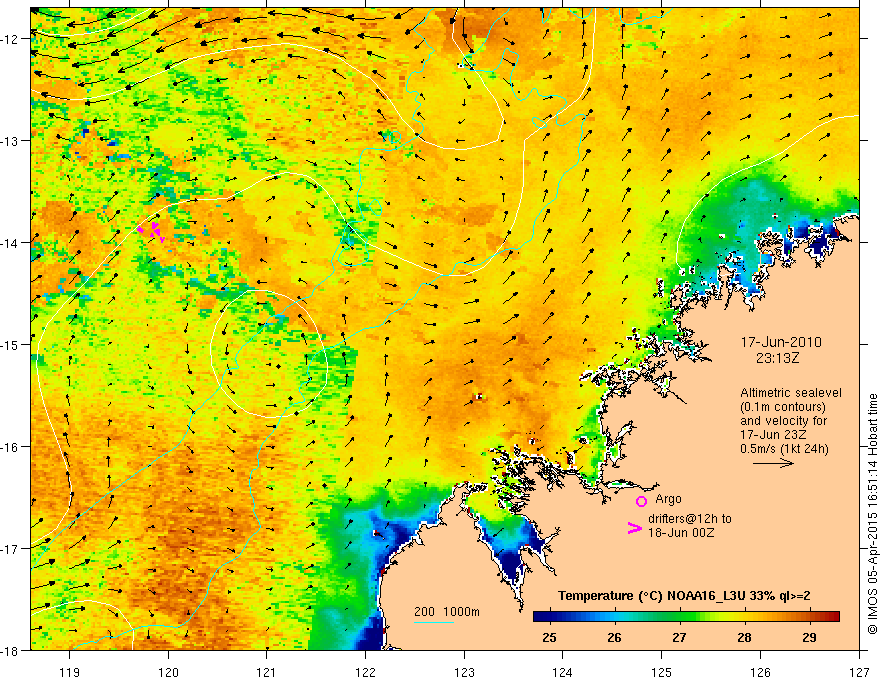Click the 0.5m/s velocity scale arrow
Viewport: 880px width, 680px height.
tap(773, 463)
